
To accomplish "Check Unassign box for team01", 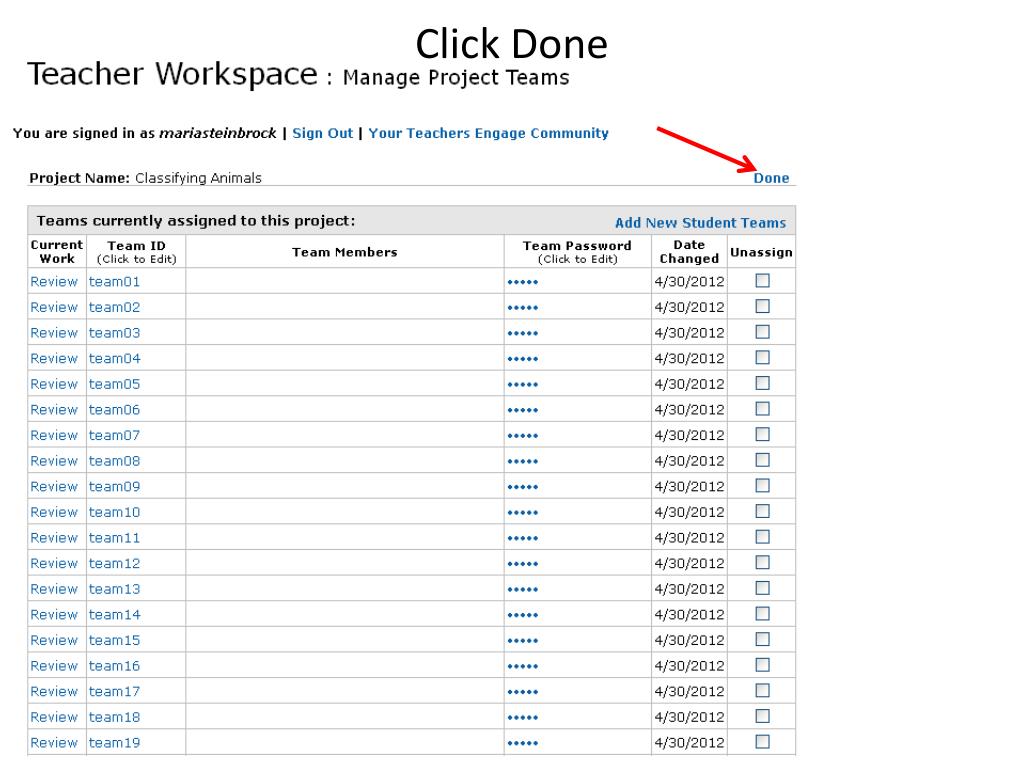I will pos(762,281).
